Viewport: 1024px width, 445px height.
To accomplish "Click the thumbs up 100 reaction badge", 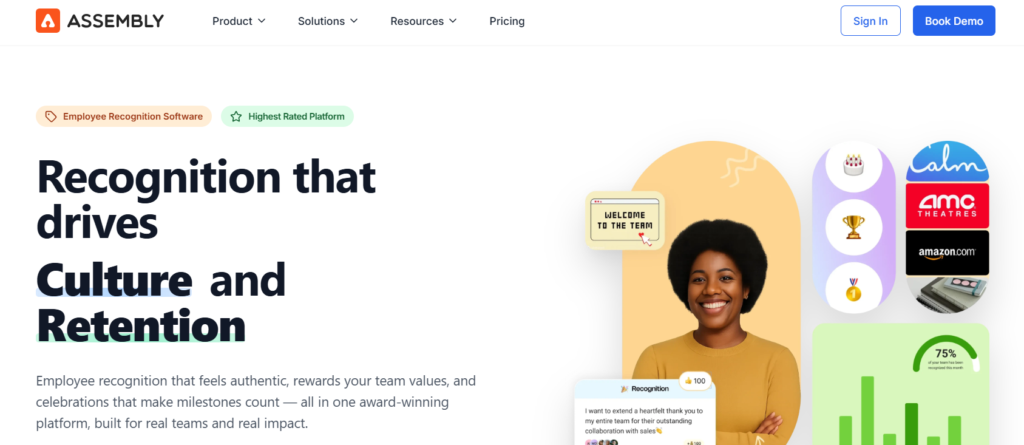I will click(x=695, y=381).
